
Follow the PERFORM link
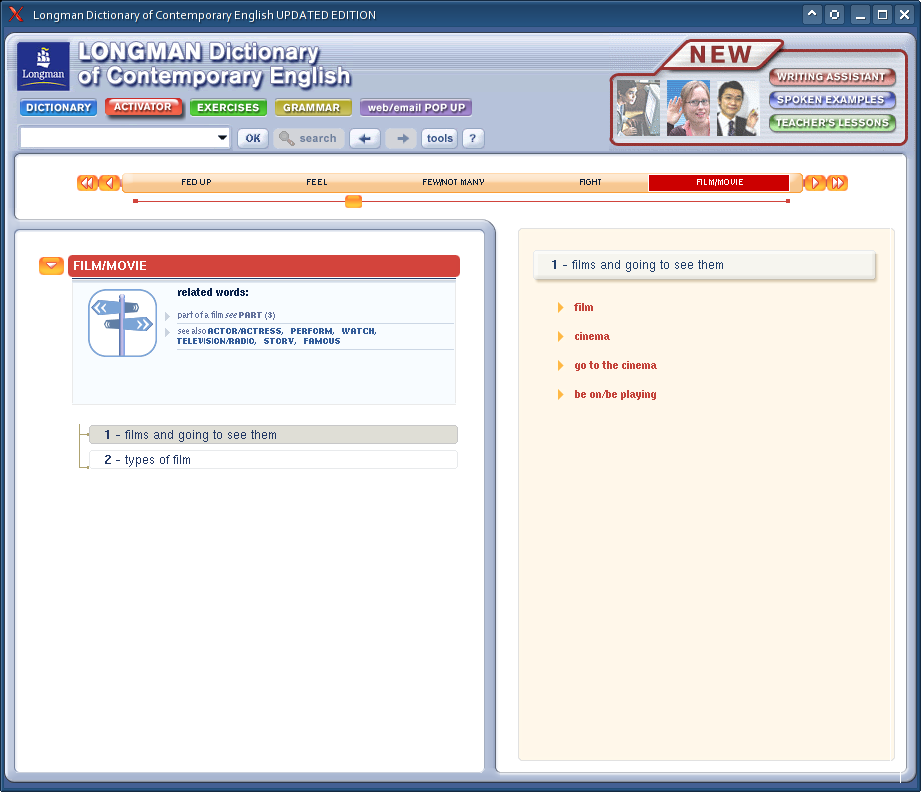point(312,331)
